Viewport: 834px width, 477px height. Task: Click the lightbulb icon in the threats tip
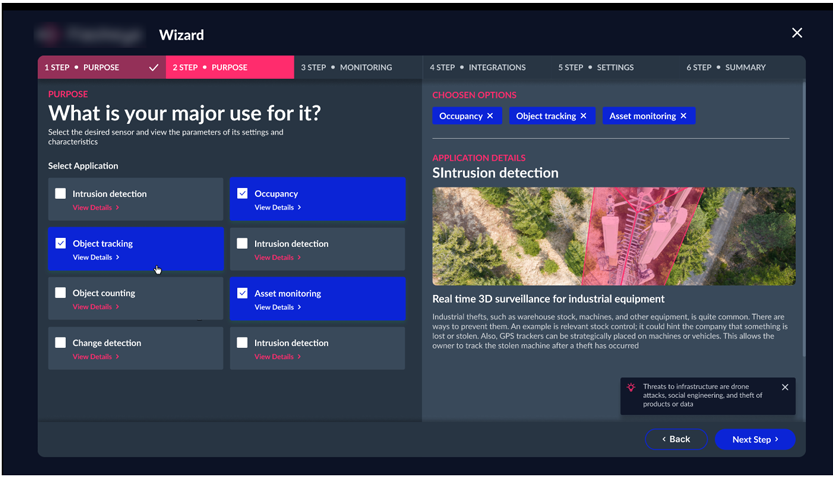click(x=631, y=388)
